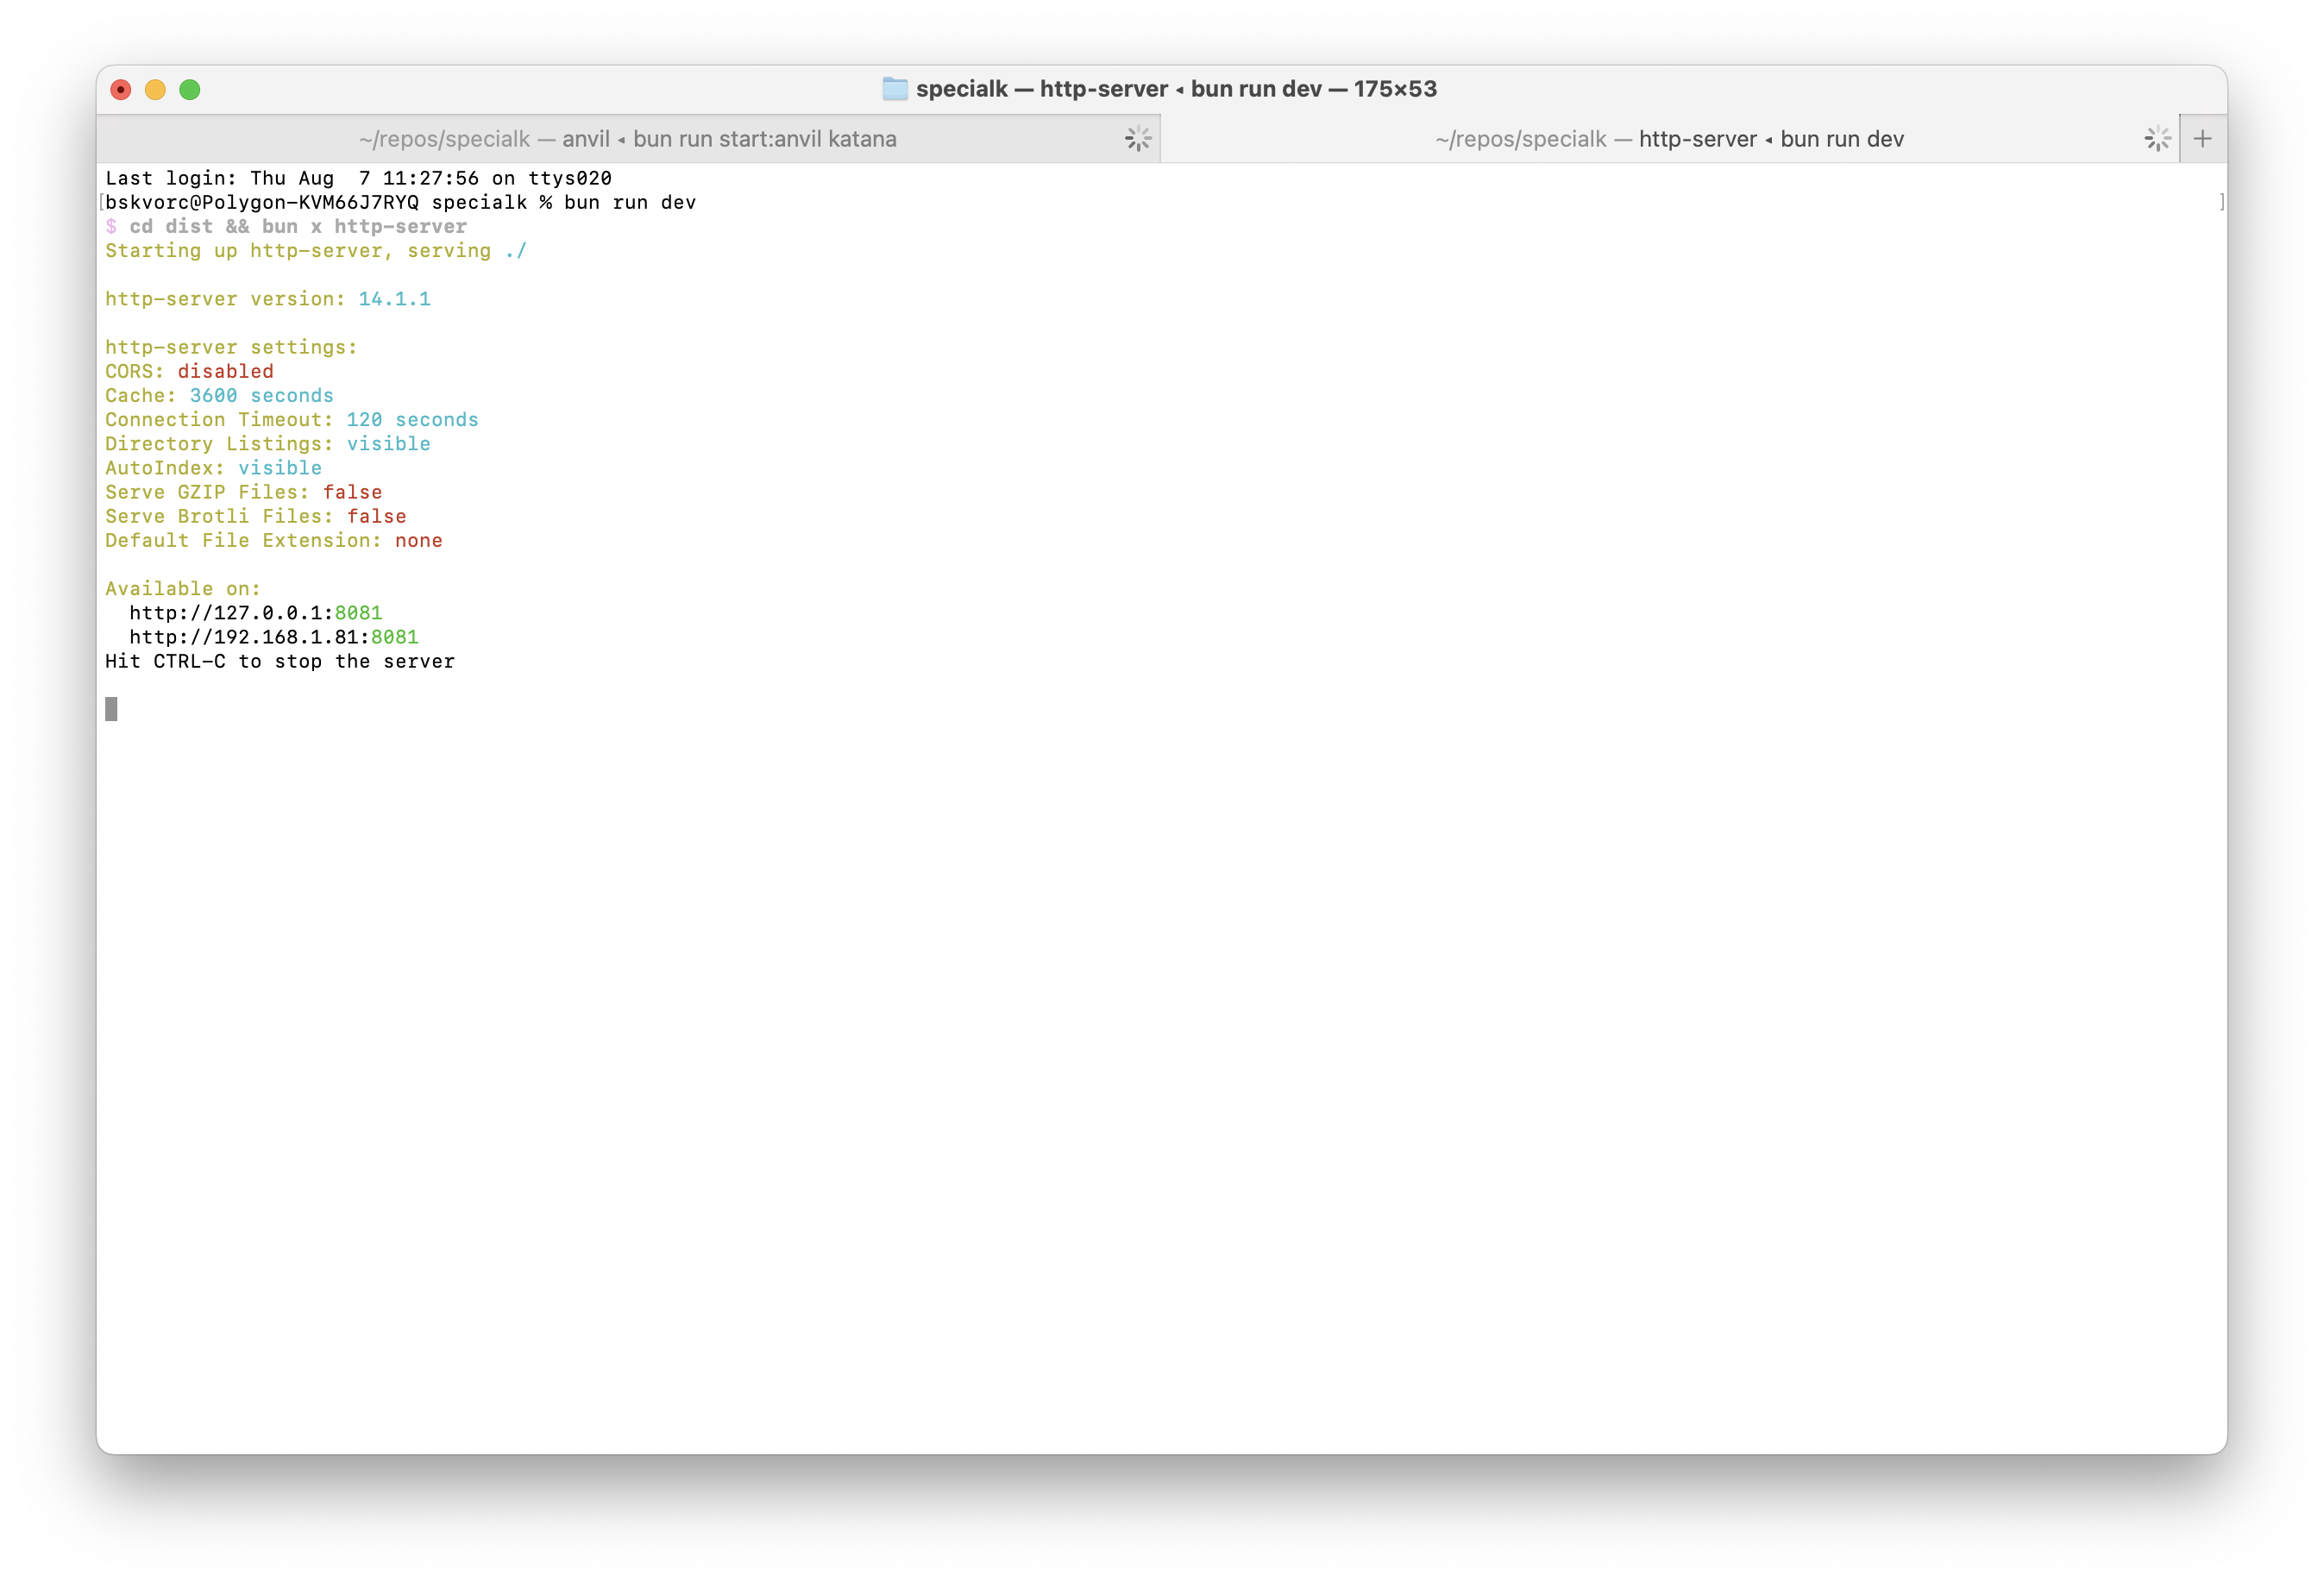The image size is (2324, 1582).
Task: Zoom the window with the green button
Action: point(190,90)
